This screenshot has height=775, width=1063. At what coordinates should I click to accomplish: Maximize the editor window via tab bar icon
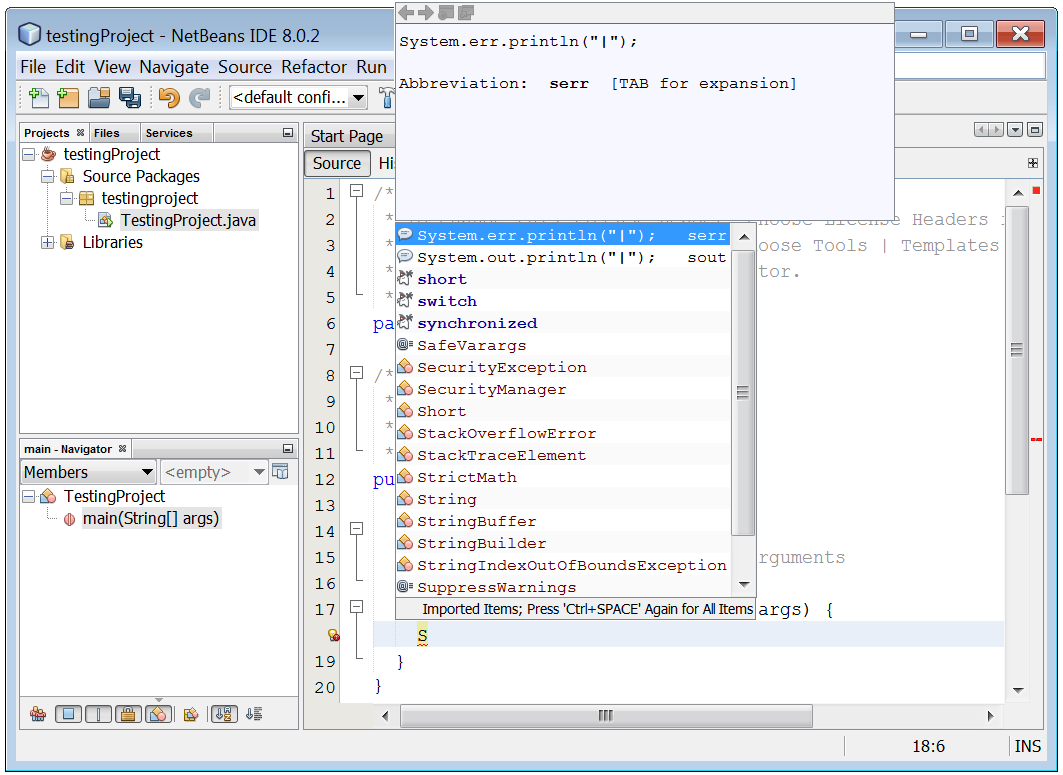pos(1035,130)
